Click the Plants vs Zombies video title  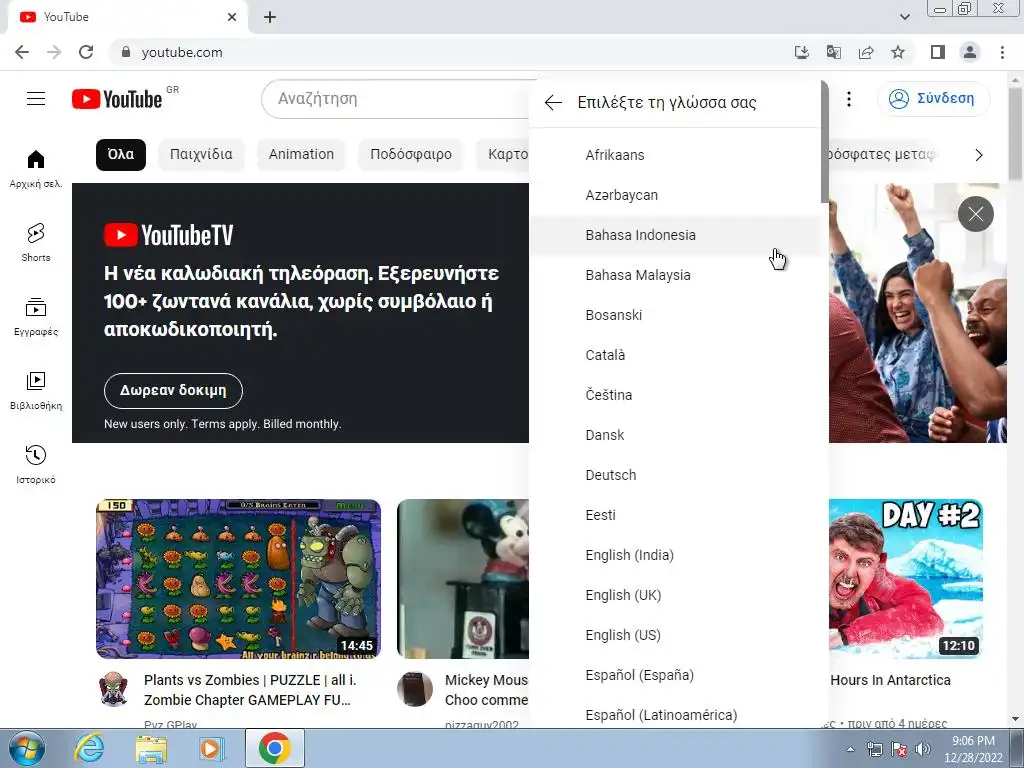pyautogui.click(x=250, y=690)
